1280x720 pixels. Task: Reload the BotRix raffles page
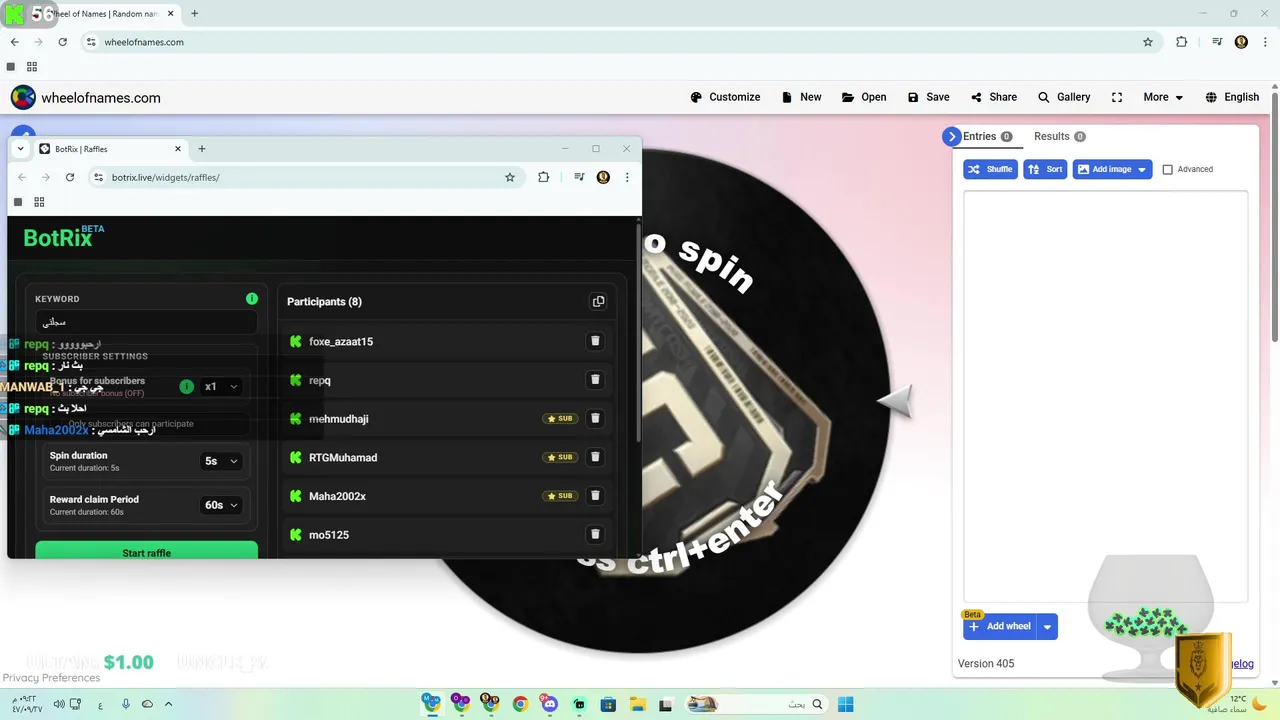[x=70, y=177]
